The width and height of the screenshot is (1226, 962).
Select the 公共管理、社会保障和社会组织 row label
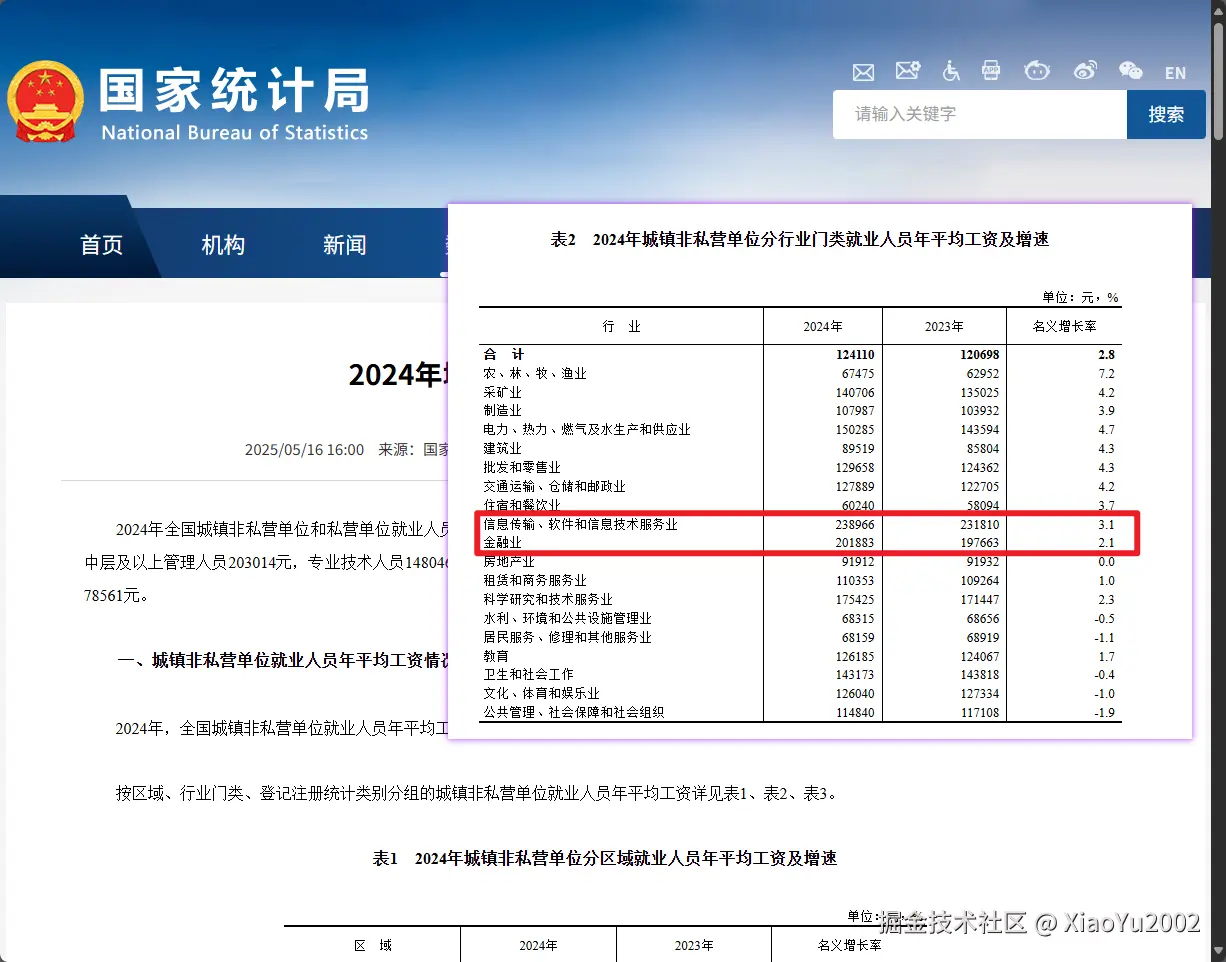click(x=573, y=712)
